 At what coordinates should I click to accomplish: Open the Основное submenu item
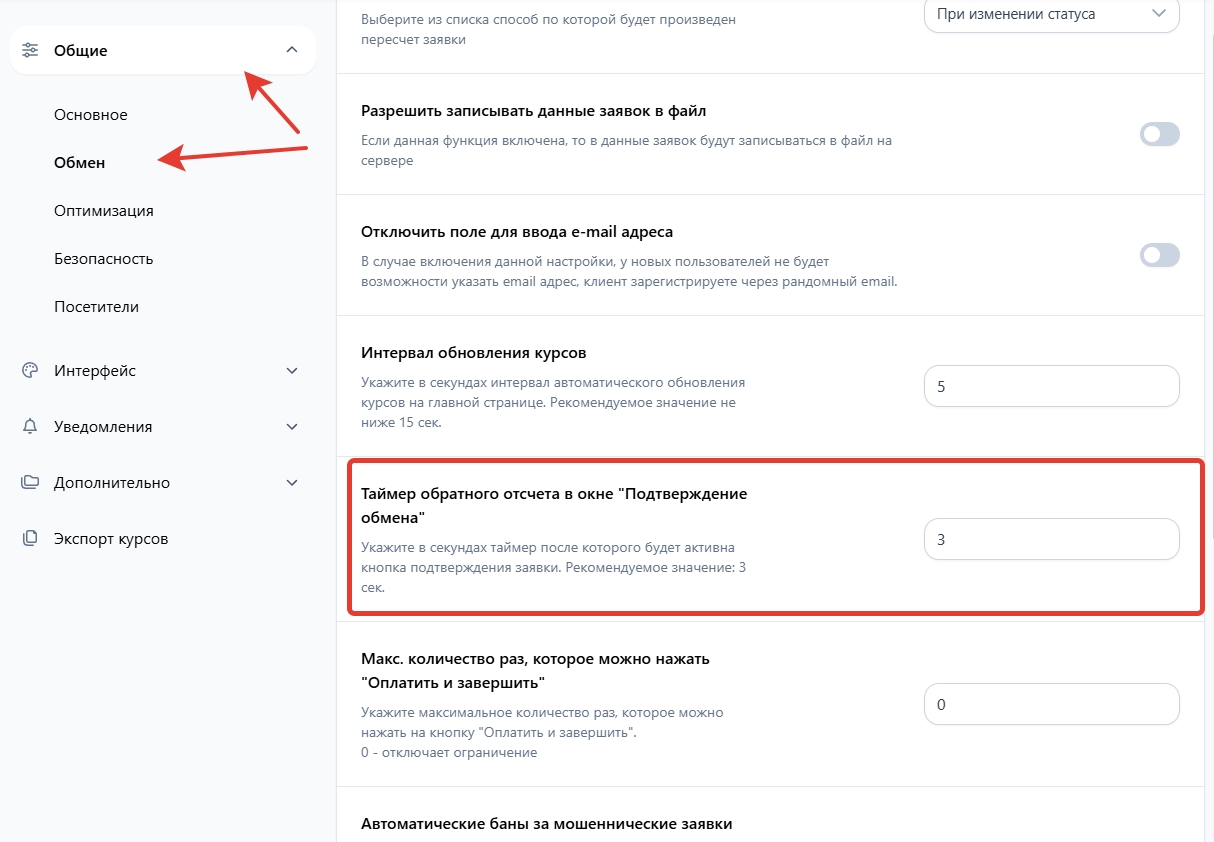91,115
